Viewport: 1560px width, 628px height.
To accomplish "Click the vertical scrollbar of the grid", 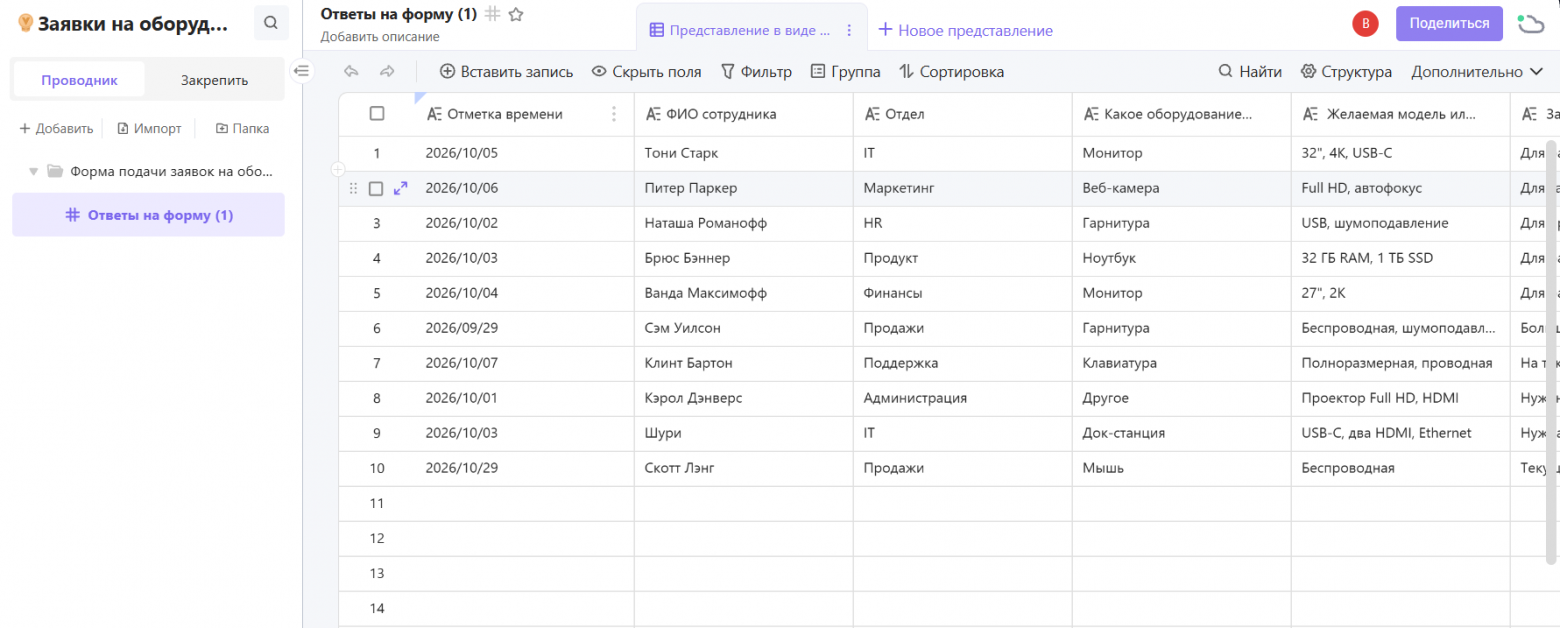I will pyautogui.click(x=1552, y=350).
